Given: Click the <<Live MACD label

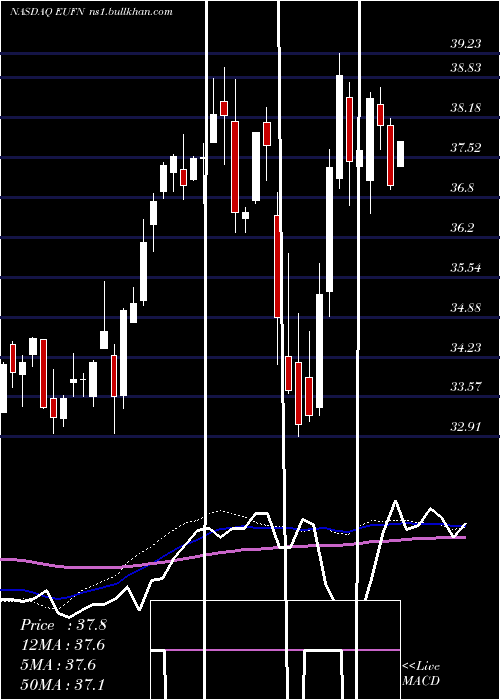Looking at the screenshot, I should pos(421,674).
